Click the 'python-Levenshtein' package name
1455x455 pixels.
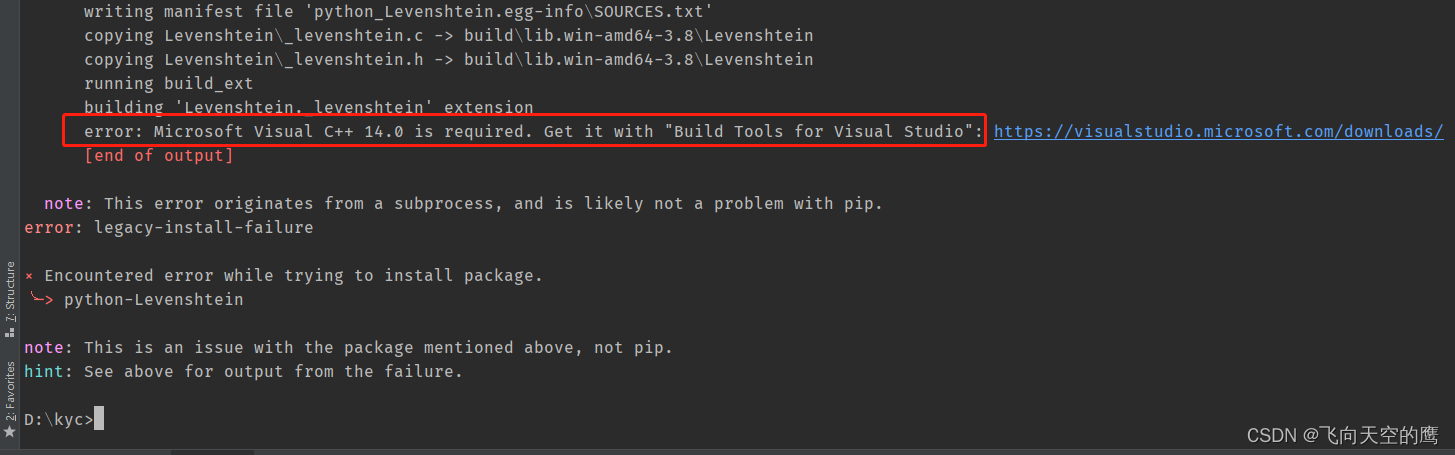[153, 299]
